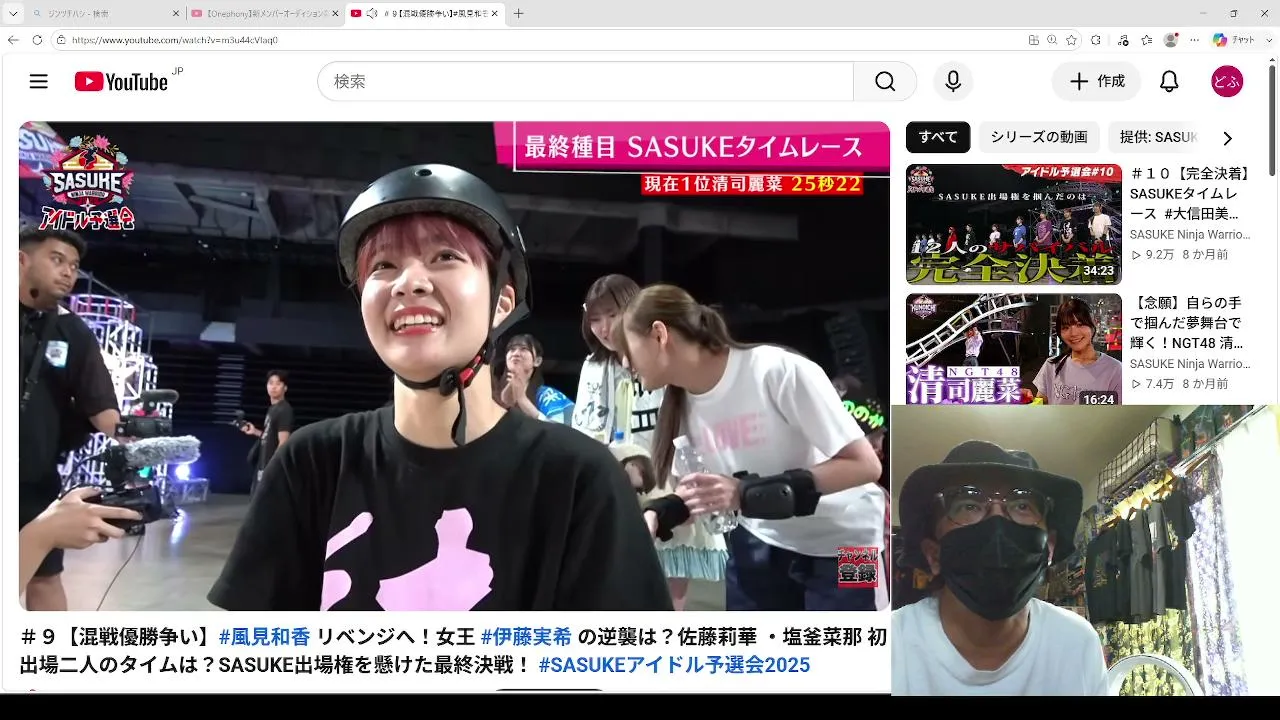Switch to the Onephony audition tab
This screenshot has width=1280, height=720.
(x=264, y=14)
